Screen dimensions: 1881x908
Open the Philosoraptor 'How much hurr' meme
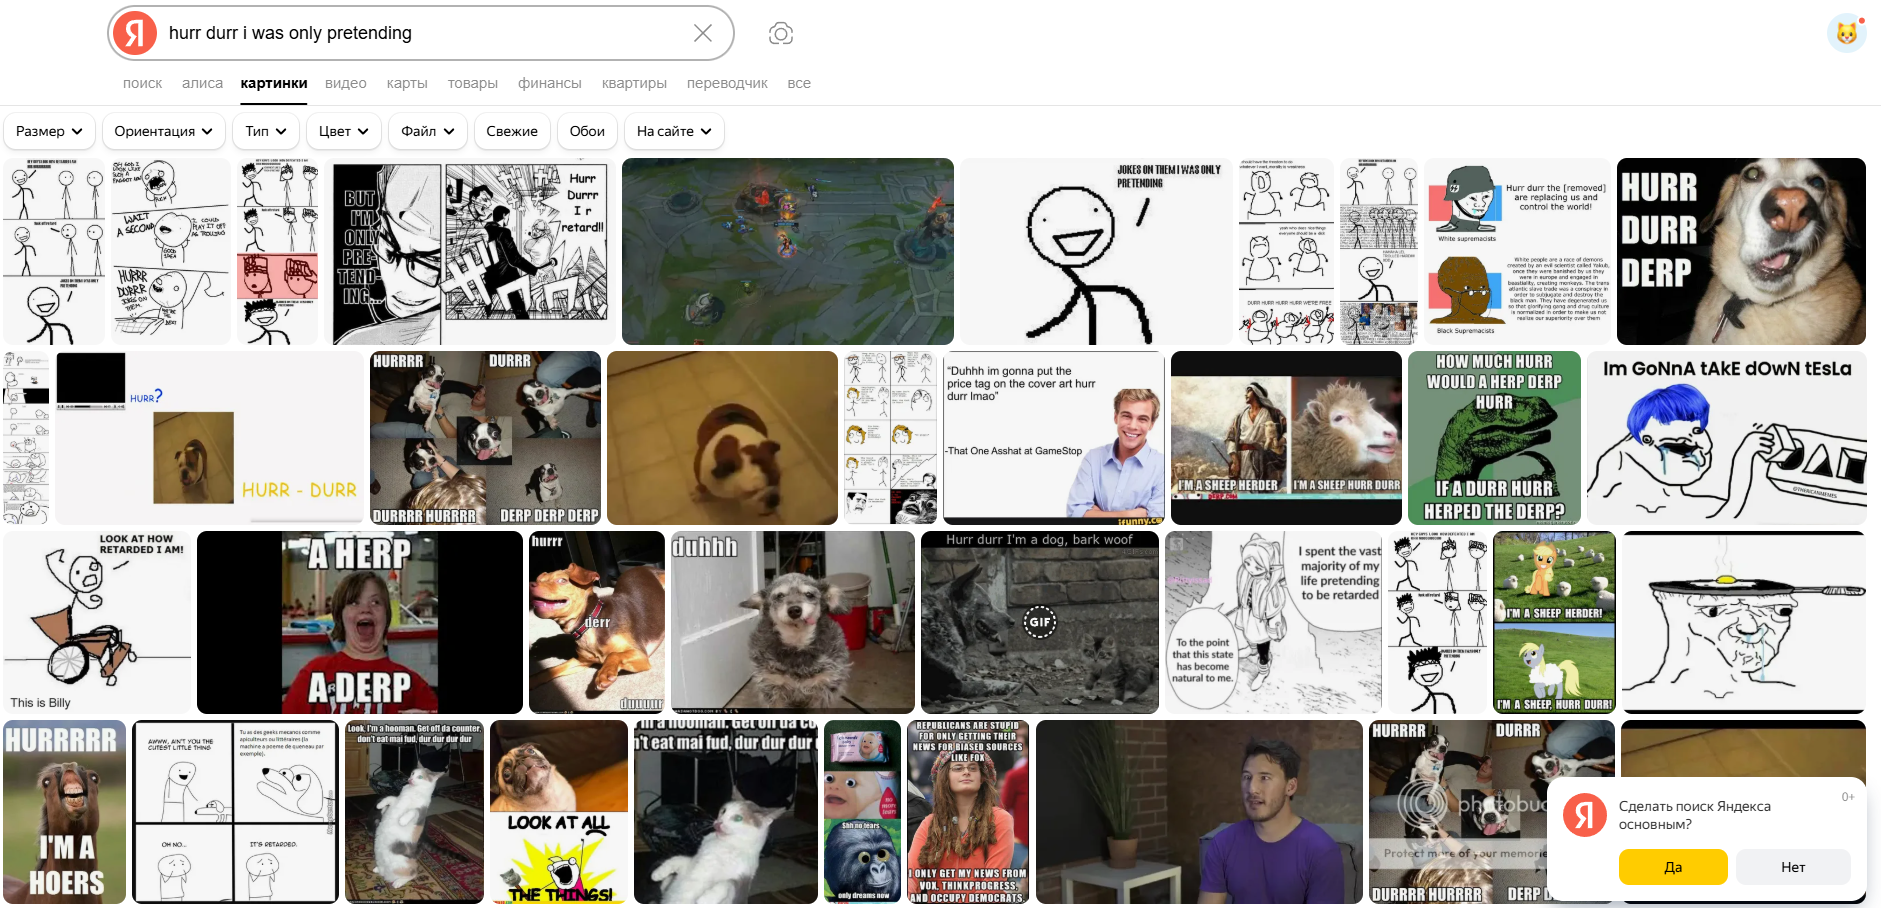pos(1494,438)
